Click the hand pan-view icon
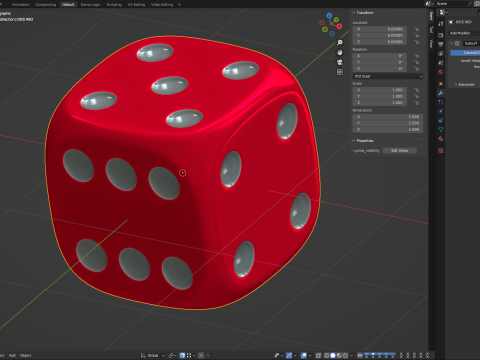This screenshot has height=360, width=480. 340,52
